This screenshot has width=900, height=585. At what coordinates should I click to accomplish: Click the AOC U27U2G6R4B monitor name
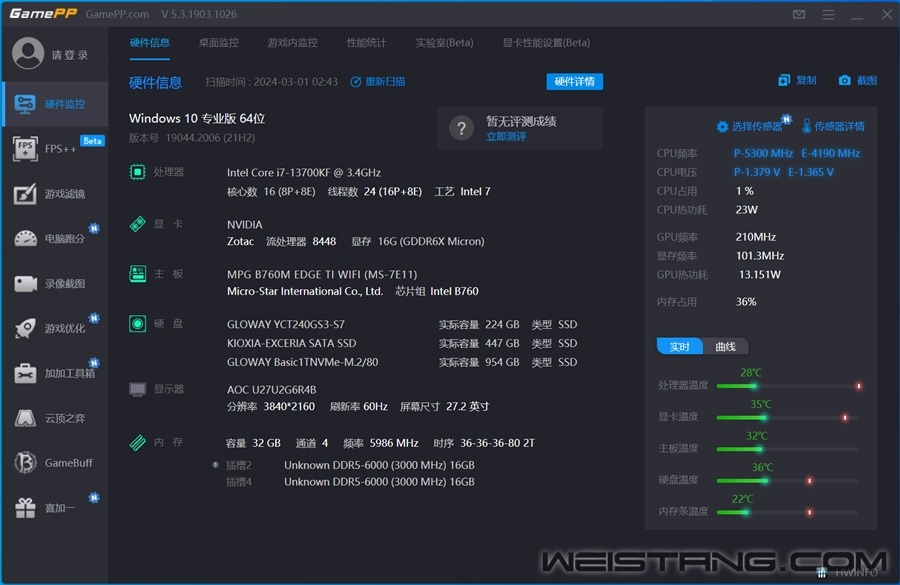point(271,390)
